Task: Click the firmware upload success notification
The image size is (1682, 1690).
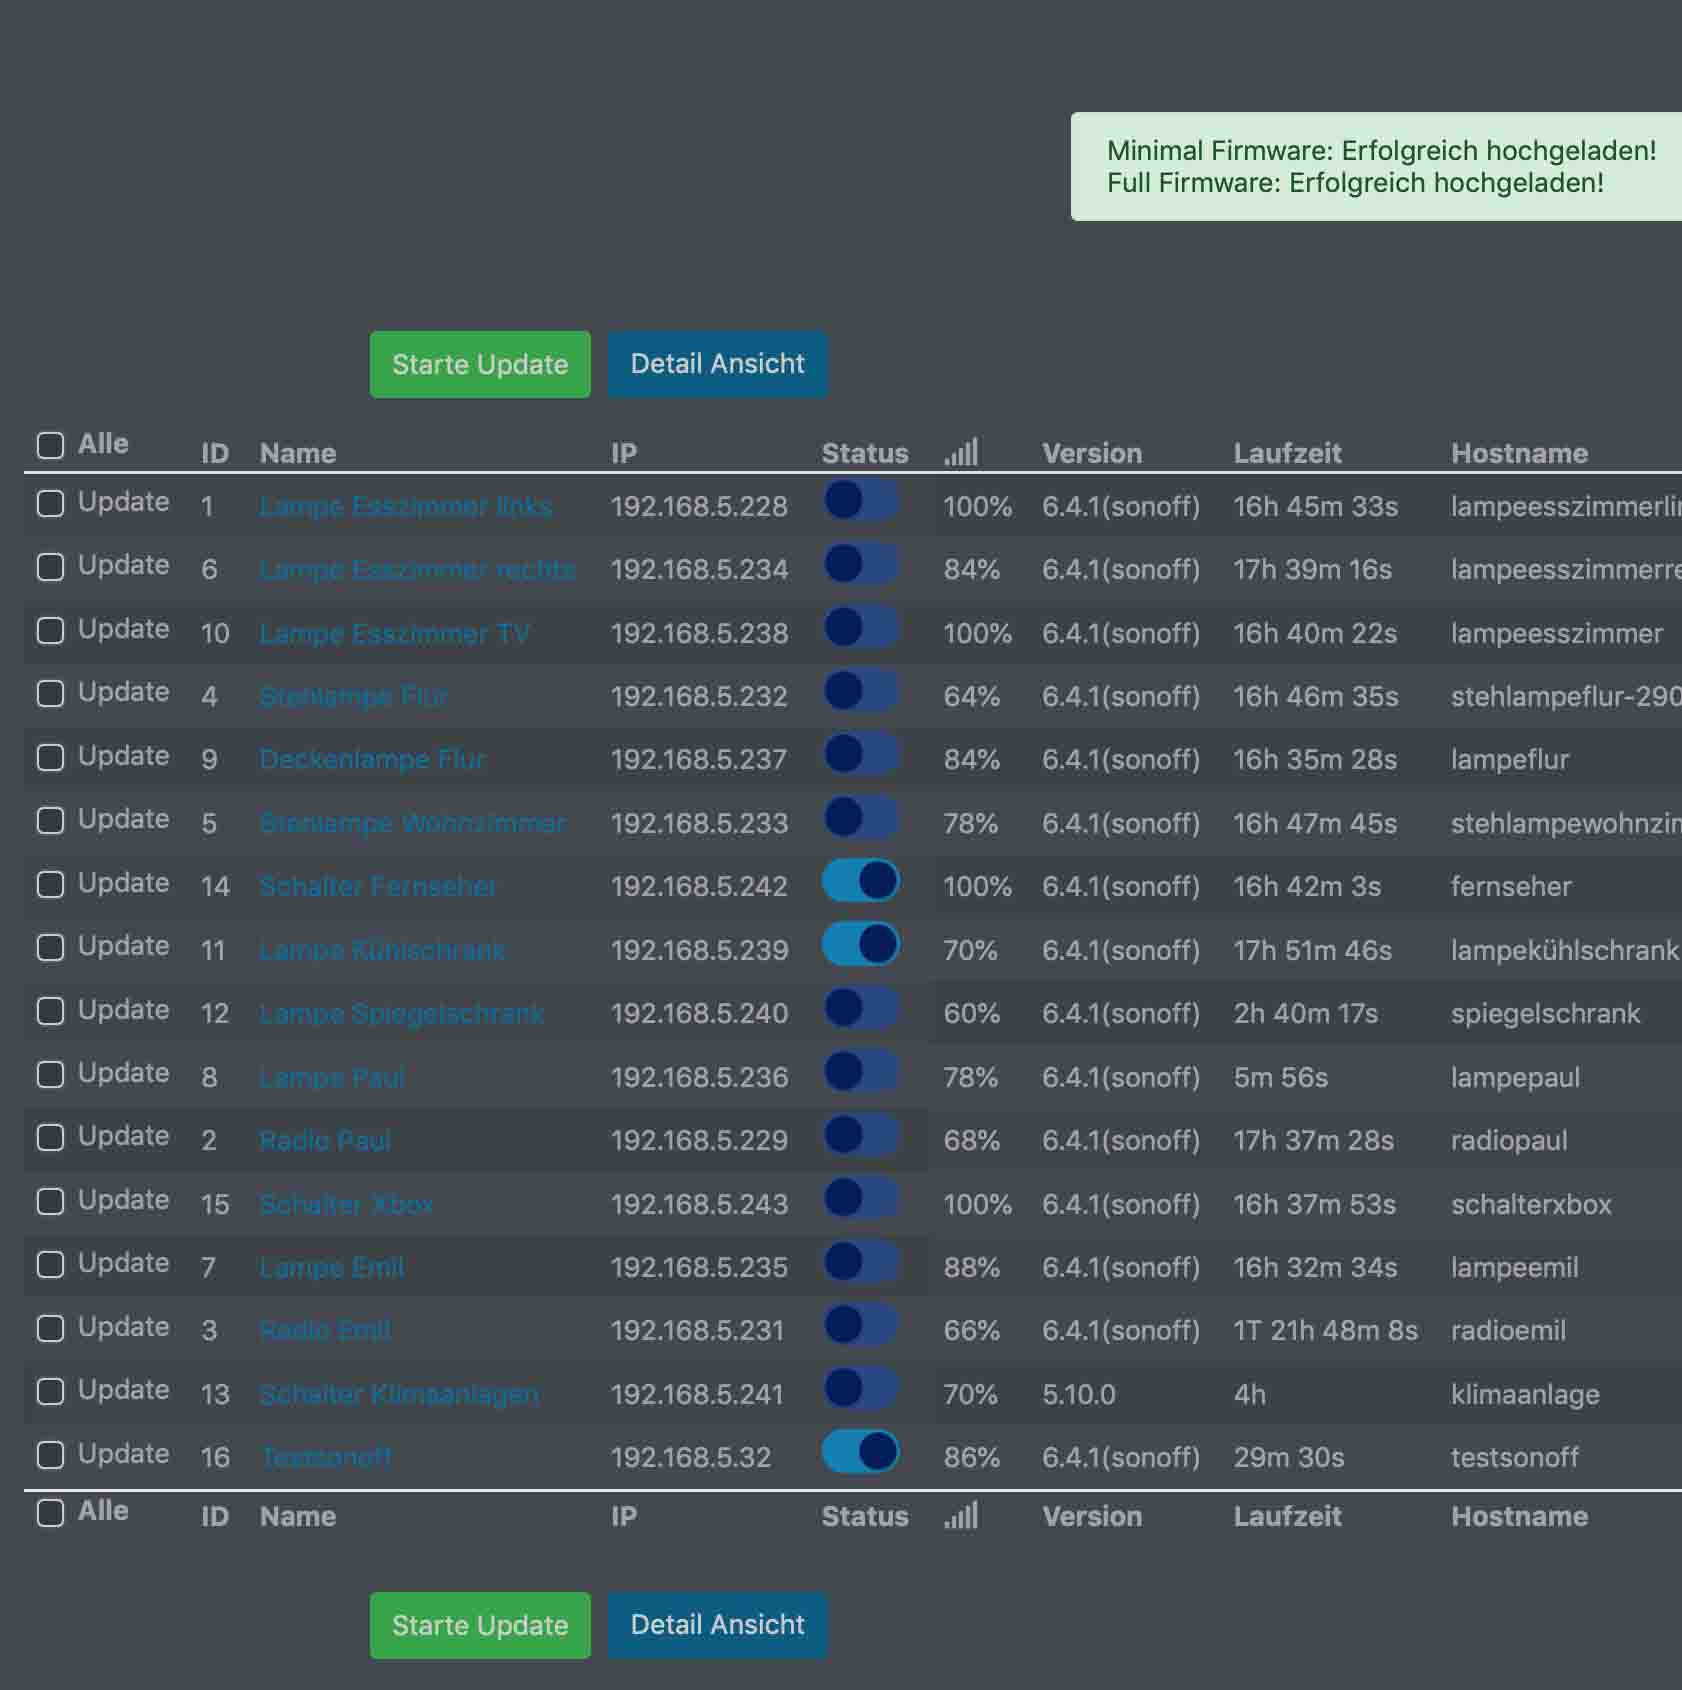Action: pos(1380,167)
